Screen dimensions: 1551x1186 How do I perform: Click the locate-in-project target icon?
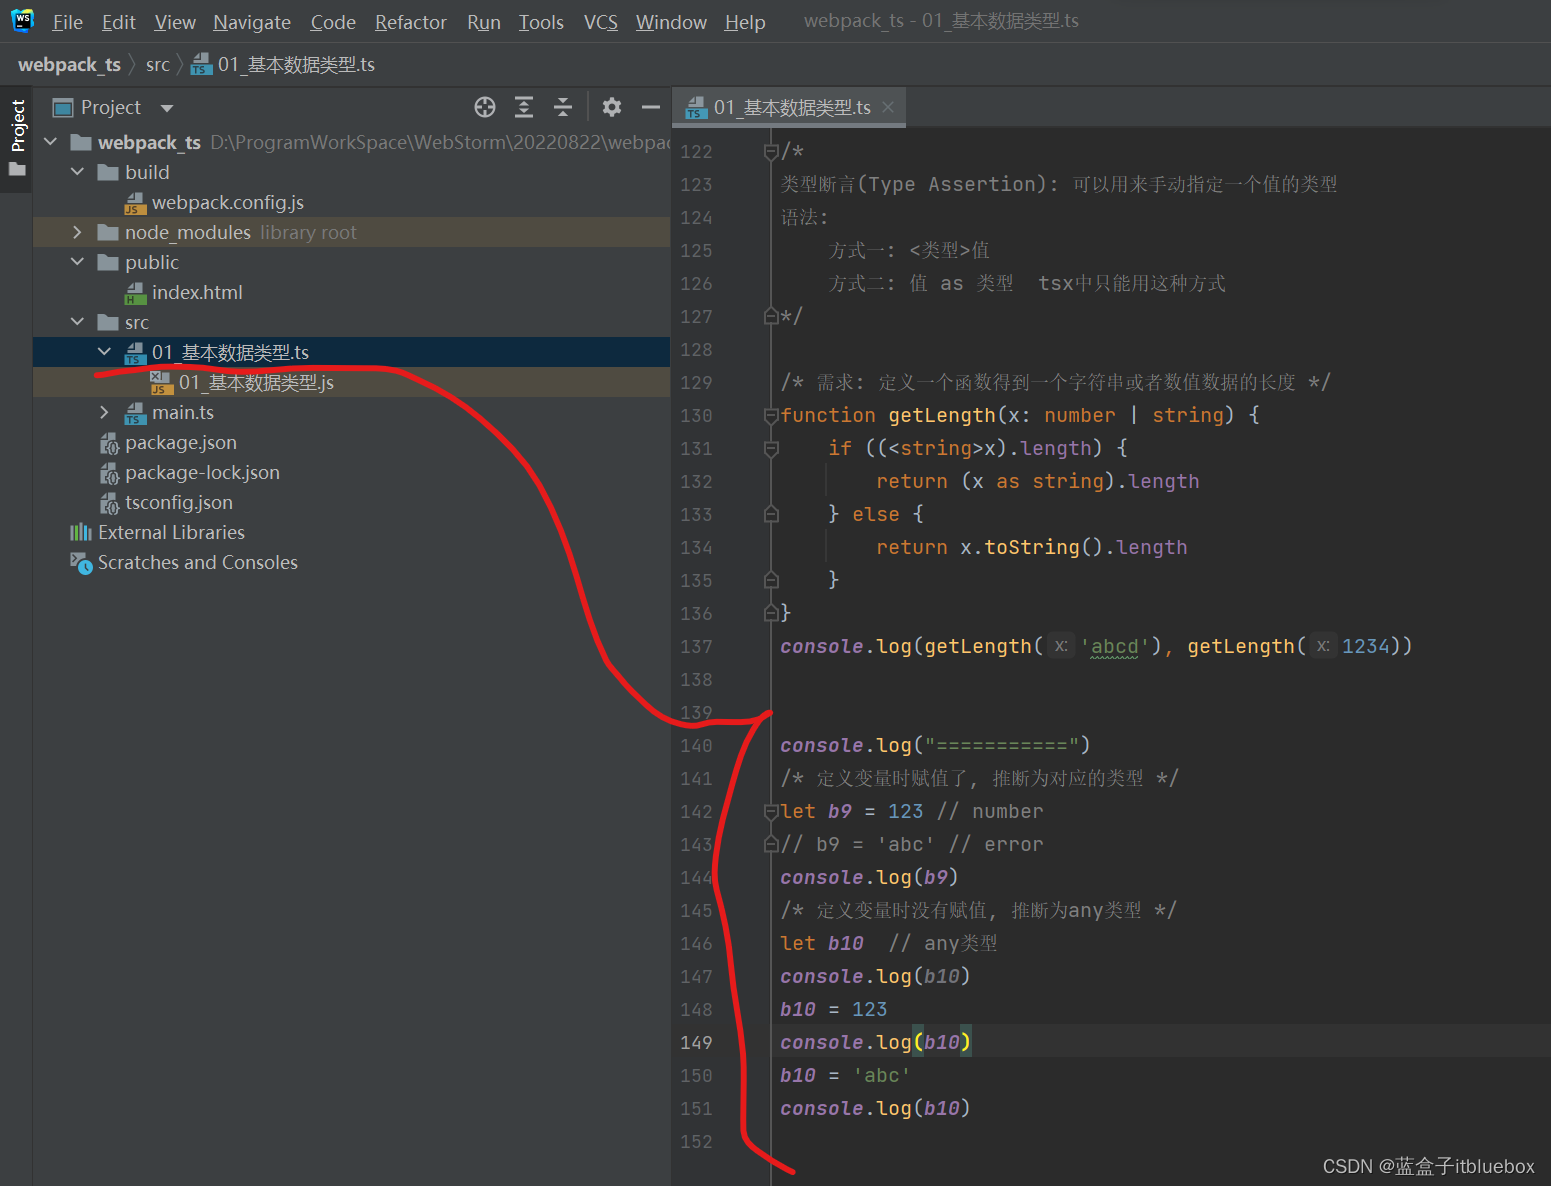pyautogui.click(x=485, y=107)
